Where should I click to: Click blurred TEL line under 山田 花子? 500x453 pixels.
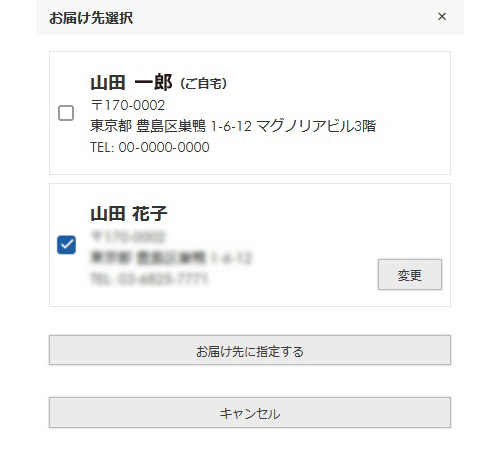149,279
